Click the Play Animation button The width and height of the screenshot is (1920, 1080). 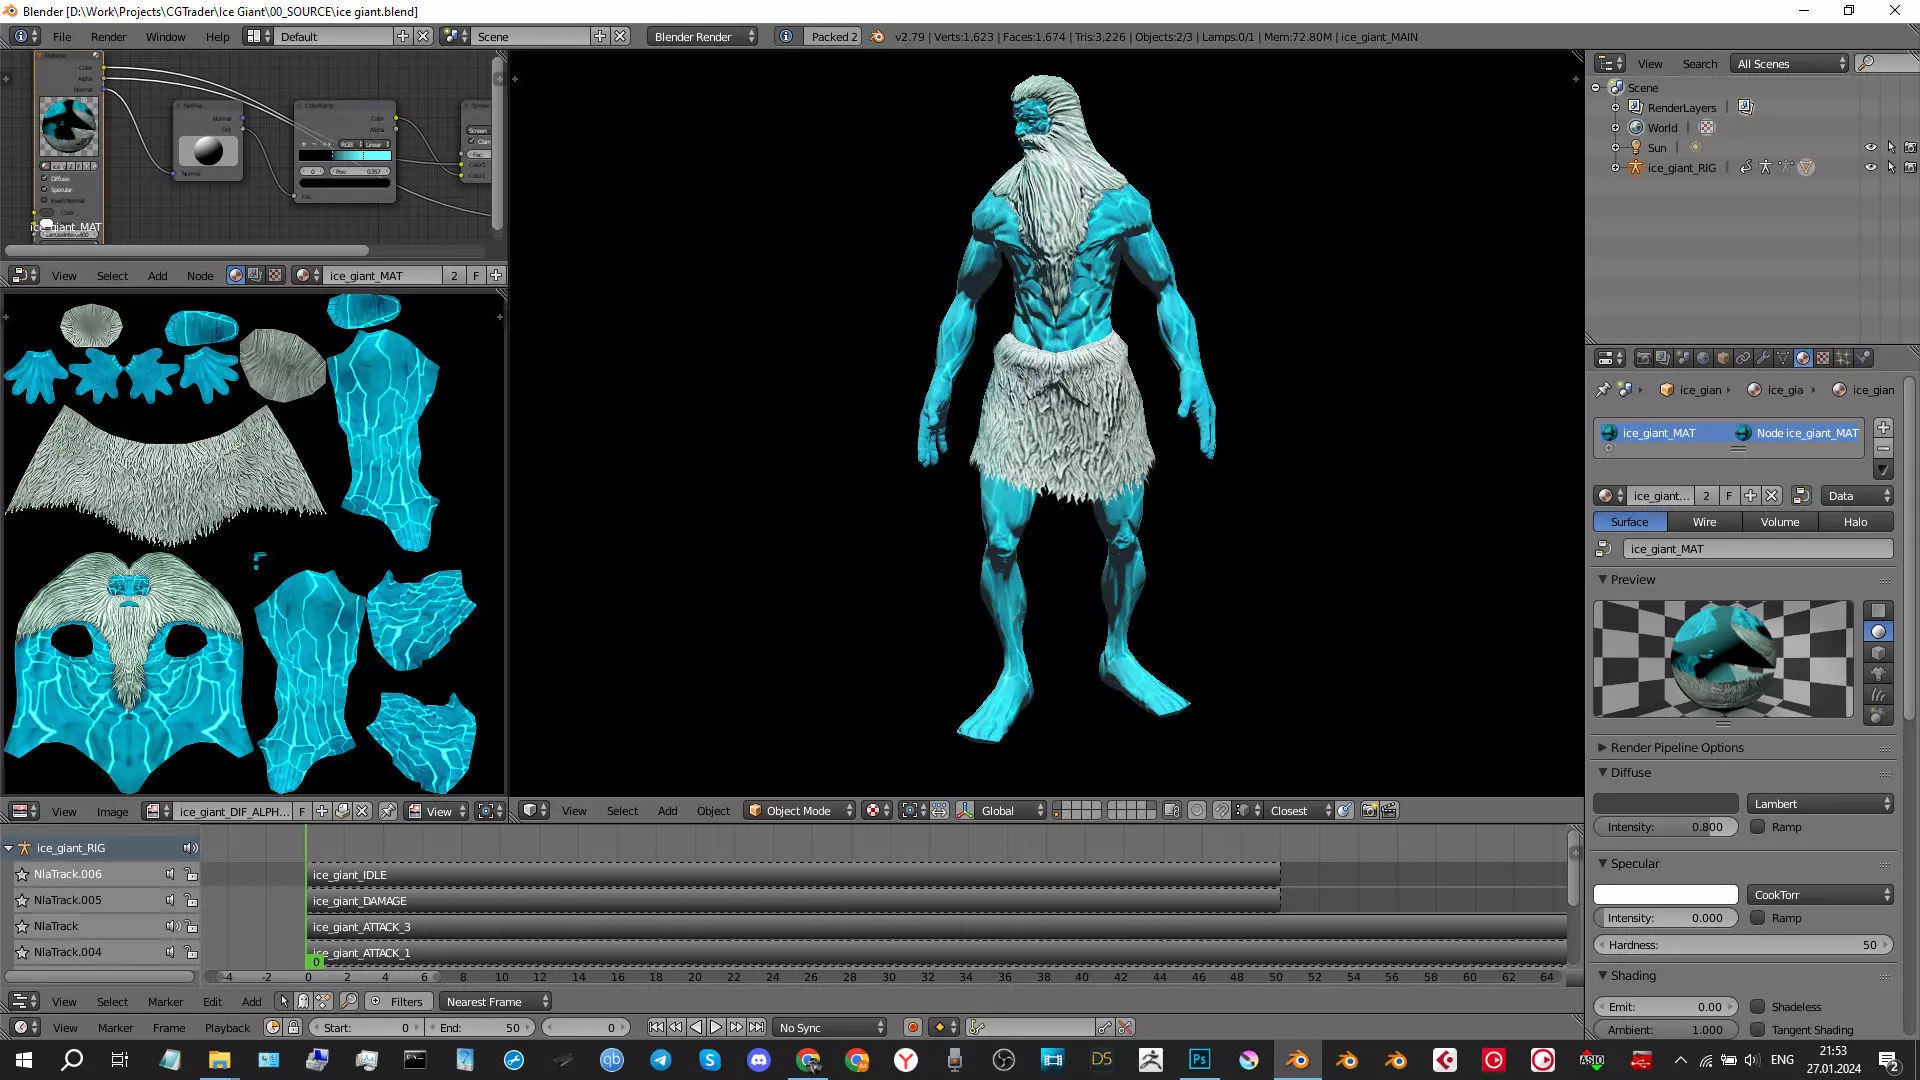point(716,1027)
